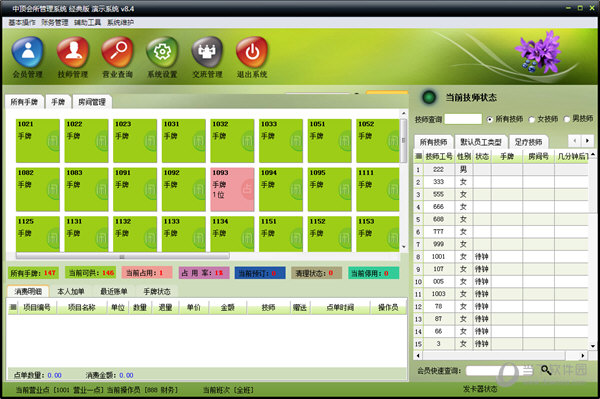This screenshot has width=600, height=399.
Task: Select technician row 222
Action: point(501,169)
